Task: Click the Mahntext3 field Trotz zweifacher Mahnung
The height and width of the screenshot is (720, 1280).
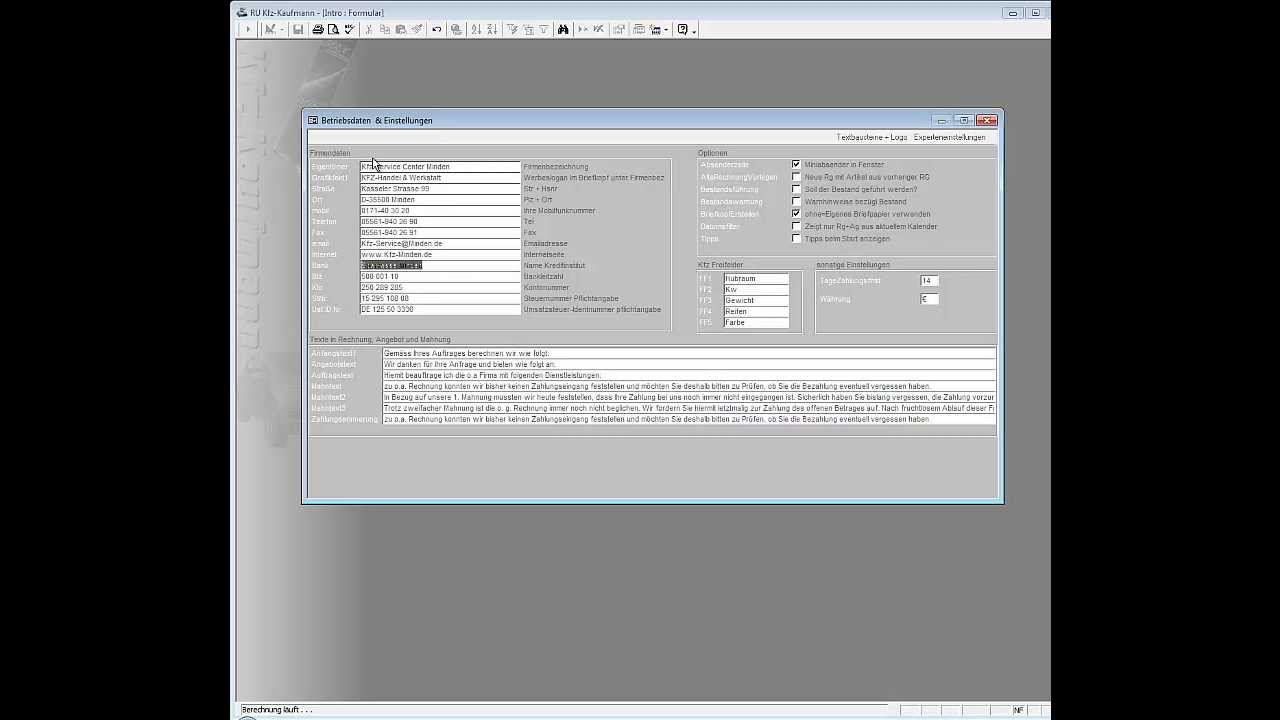Action: point(689,409)
